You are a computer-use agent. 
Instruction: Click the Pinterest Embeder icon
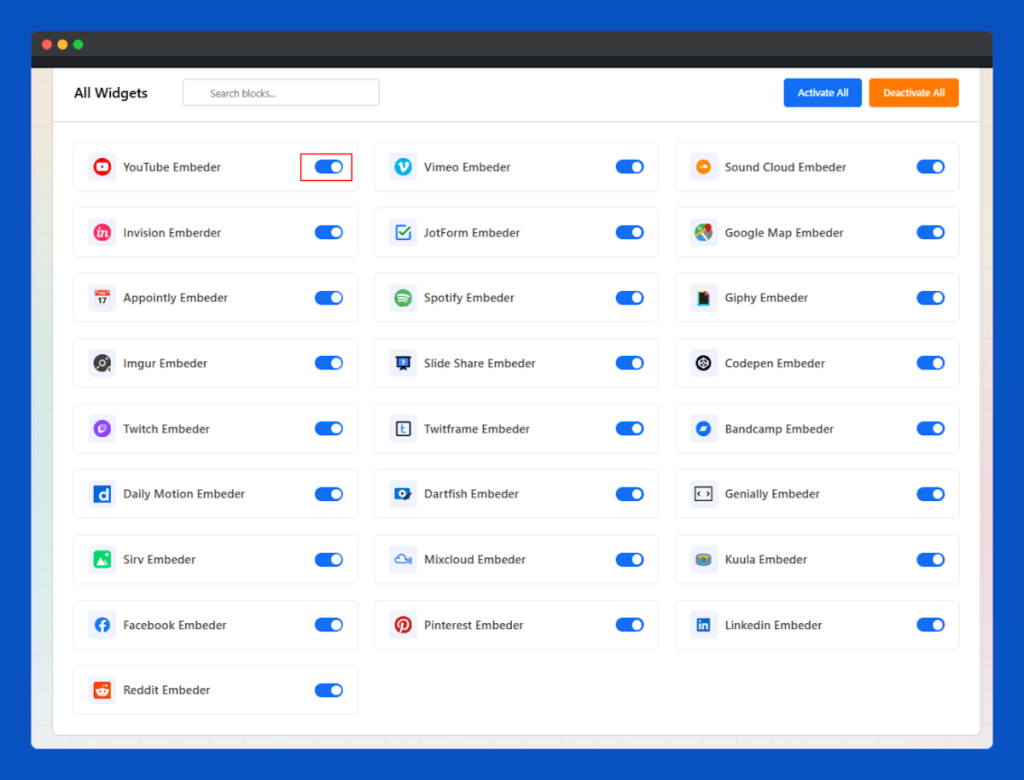403,624
